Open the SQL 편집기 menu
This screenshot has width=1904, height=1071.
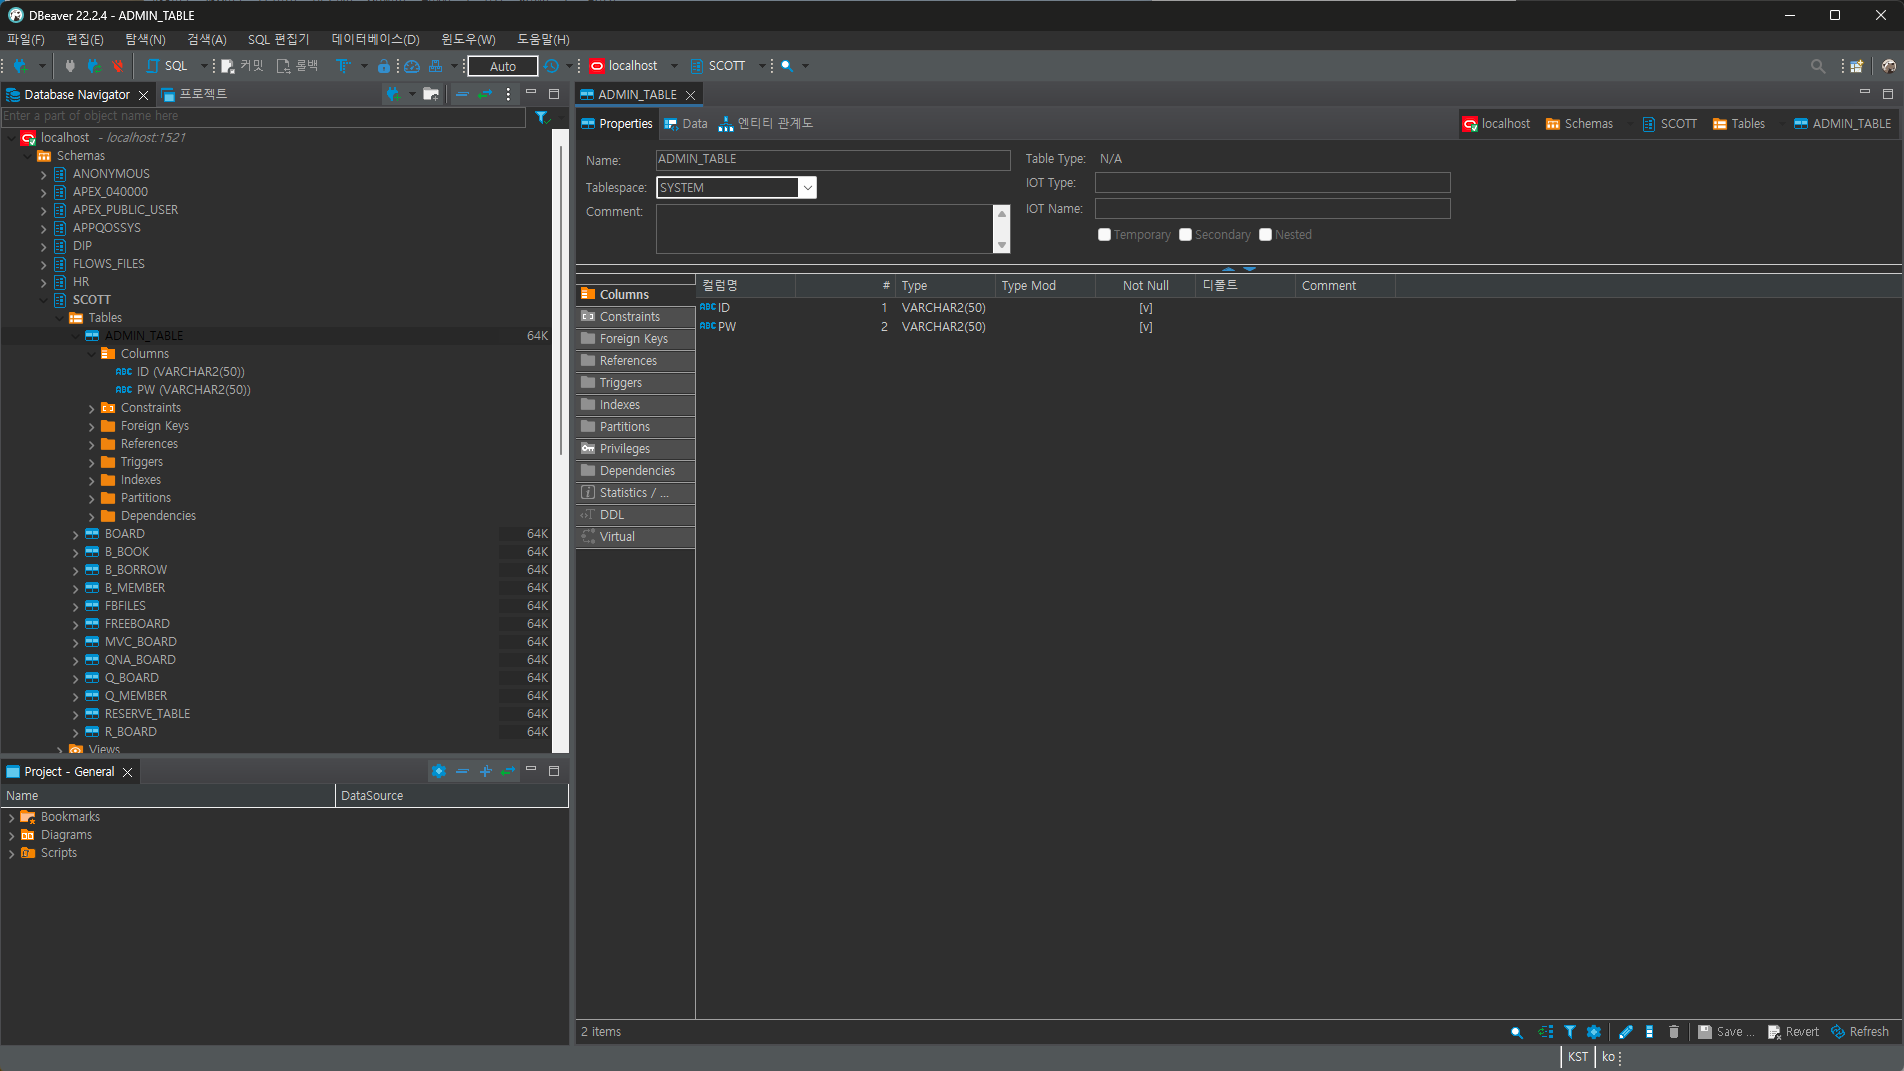(279, 39)
